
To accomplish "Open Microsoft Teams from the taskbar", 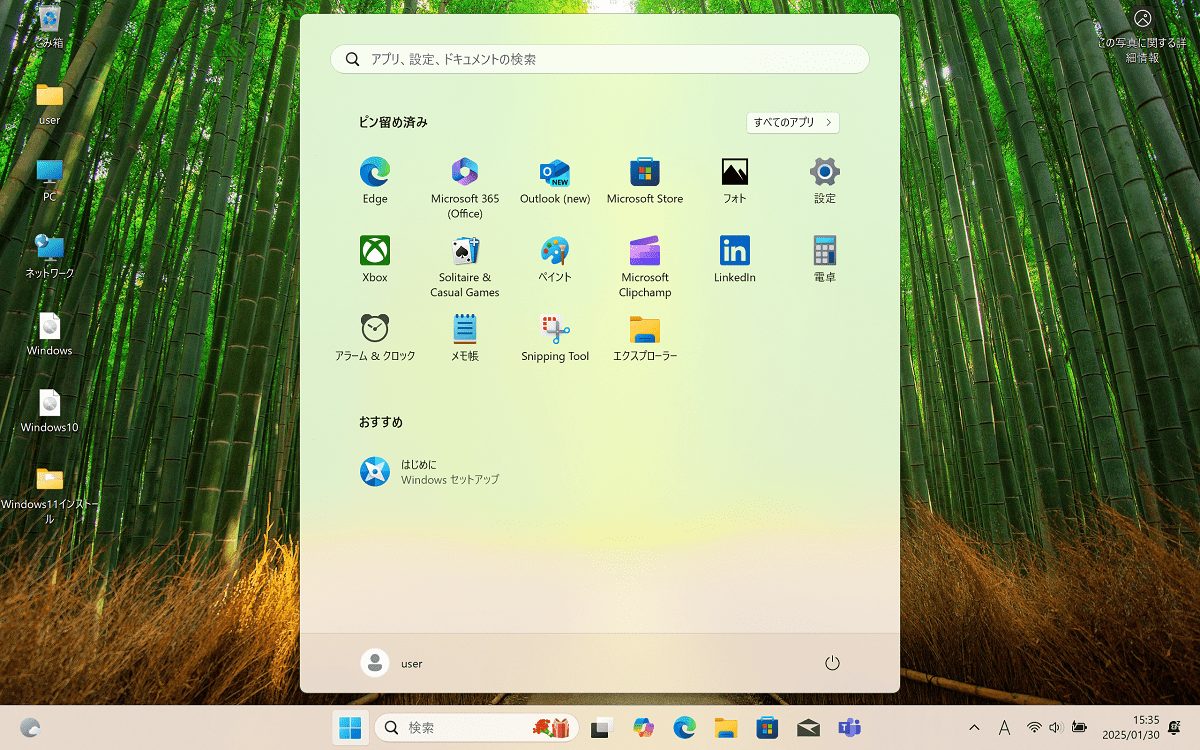I will coord(849,728).
